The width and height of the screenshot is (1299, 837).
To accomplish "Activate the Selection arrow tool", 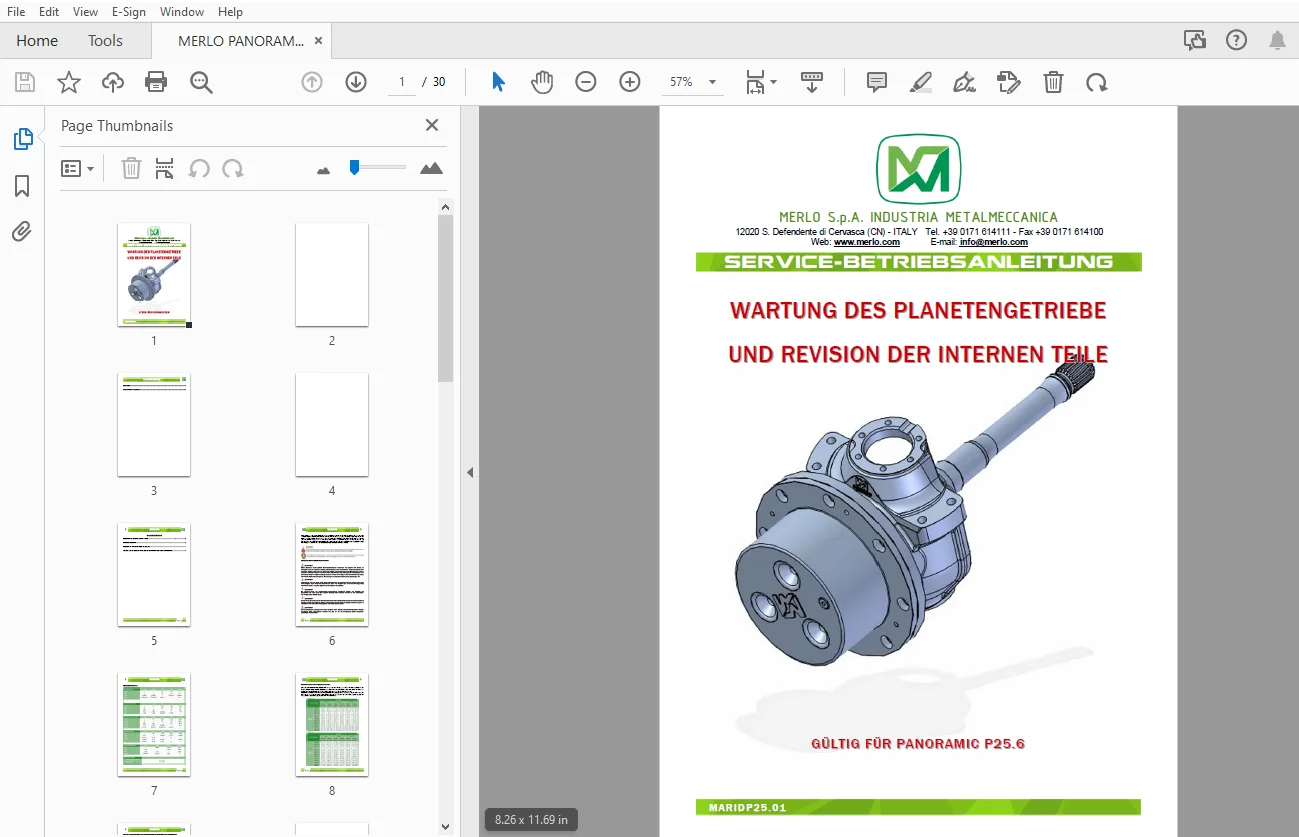I will pyautogui.click(x=498, y=82).
